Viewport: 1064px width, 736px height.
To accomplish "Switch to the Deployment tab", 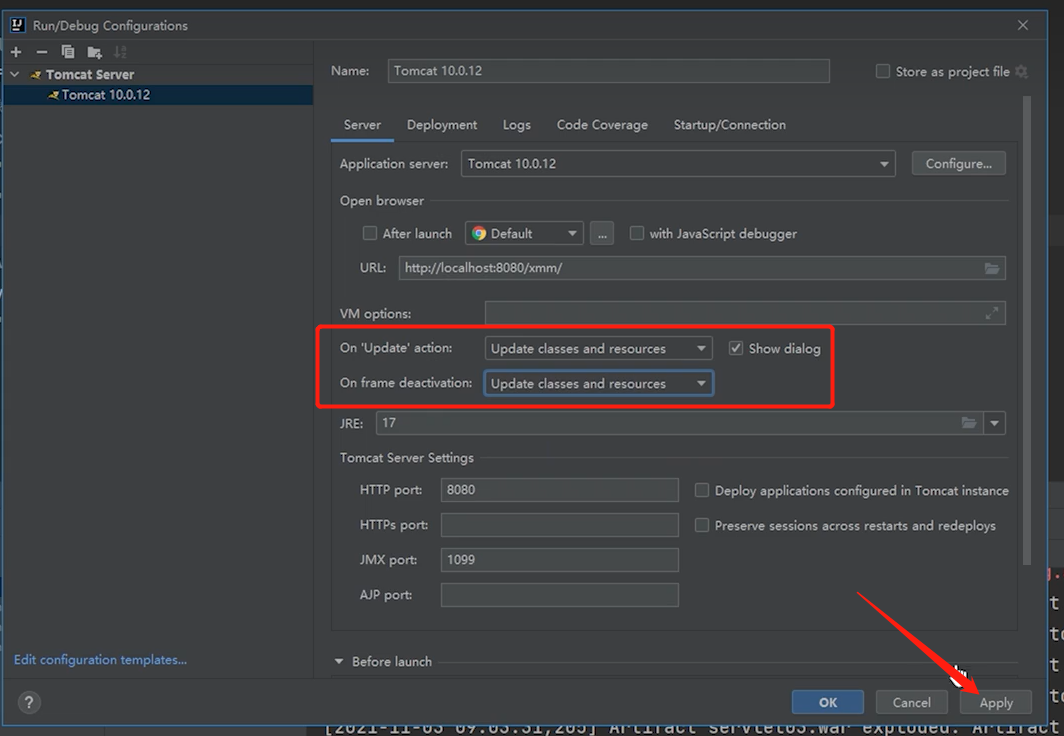I will tap(442, 125).
